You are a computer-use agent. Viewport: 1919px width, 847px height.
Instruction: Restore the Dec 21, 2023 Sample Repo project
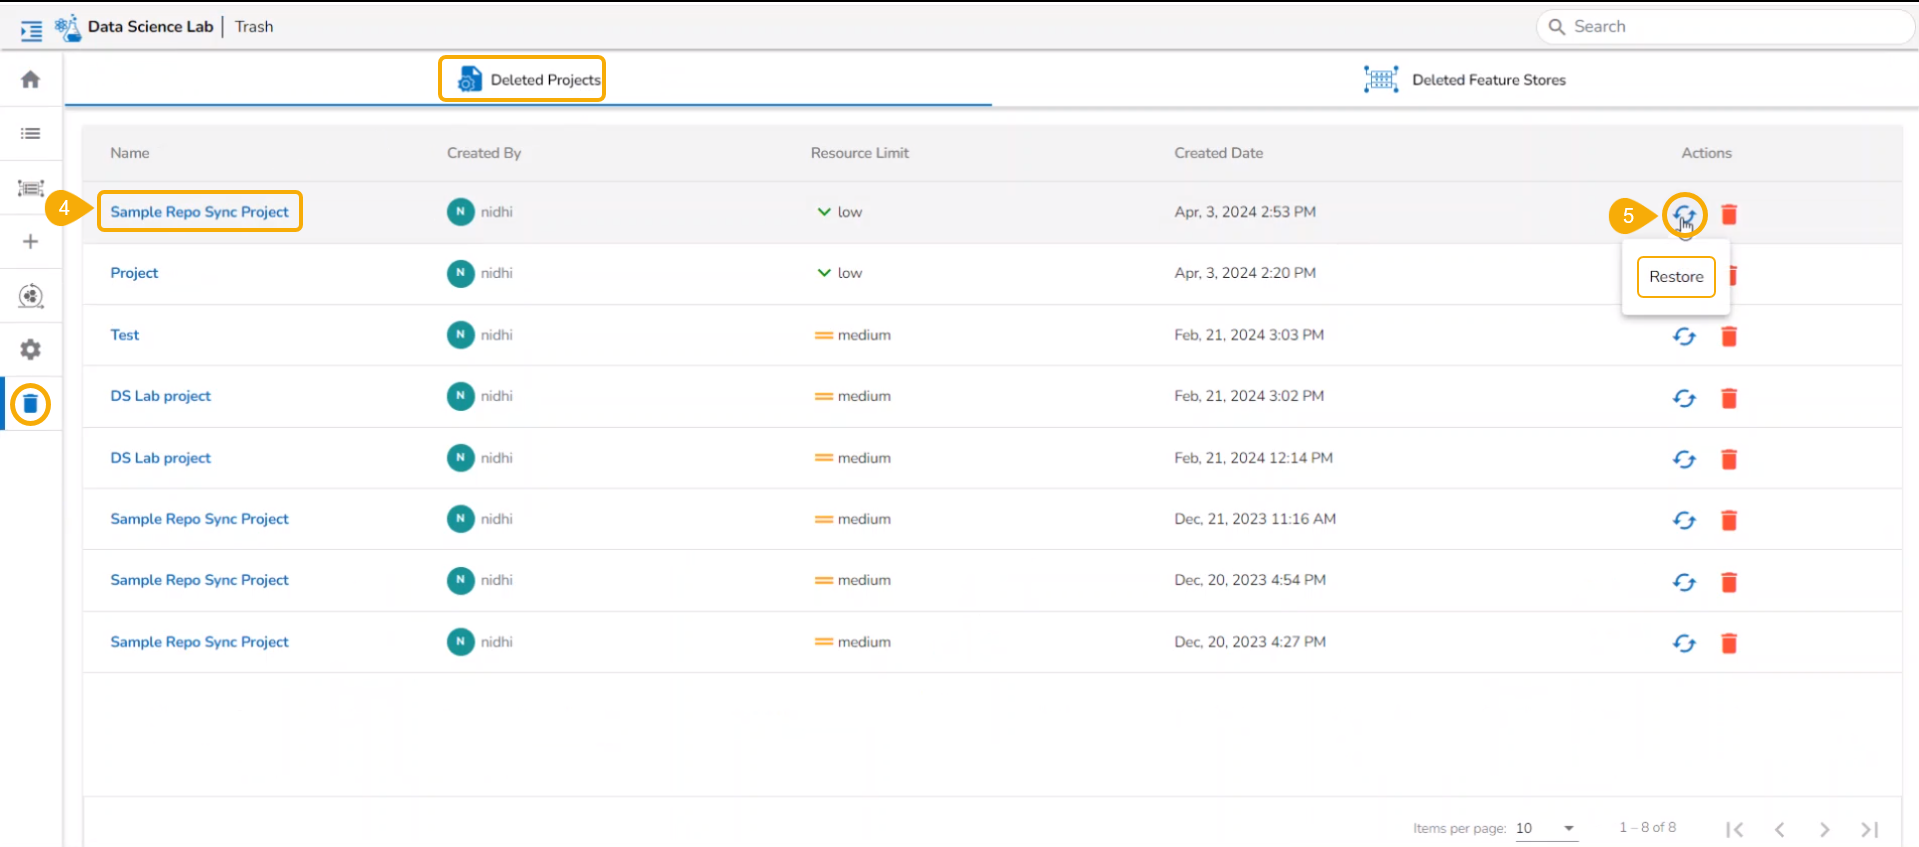click(1684, 520)
